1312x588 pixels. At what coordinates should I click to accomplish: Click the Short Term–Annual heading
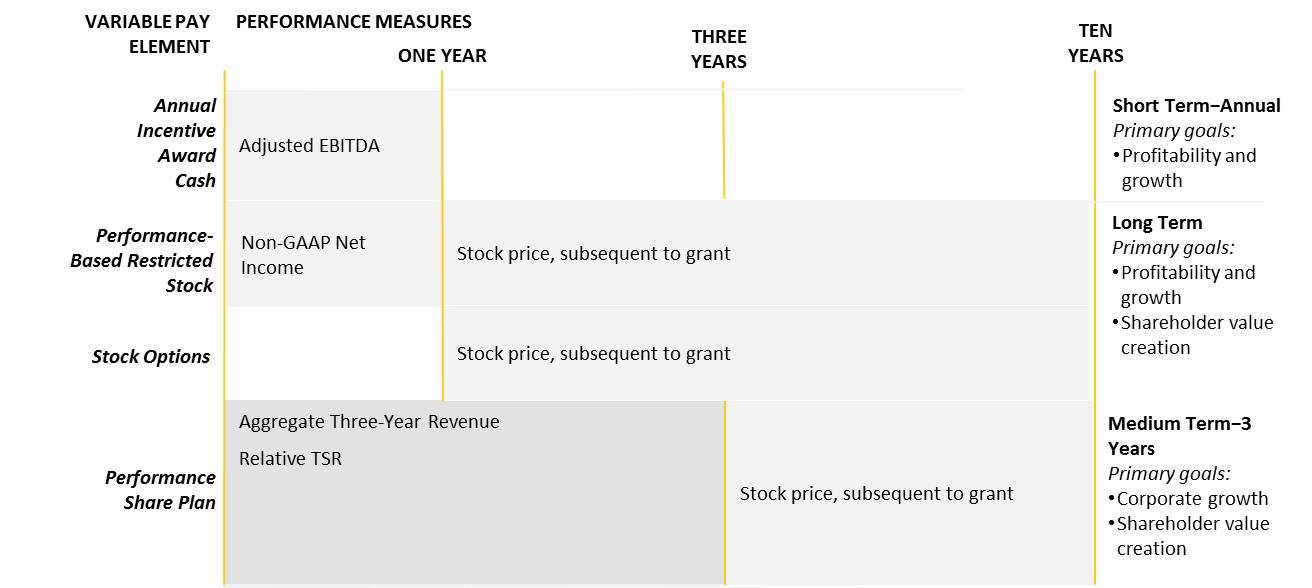tap(1196, 106)
